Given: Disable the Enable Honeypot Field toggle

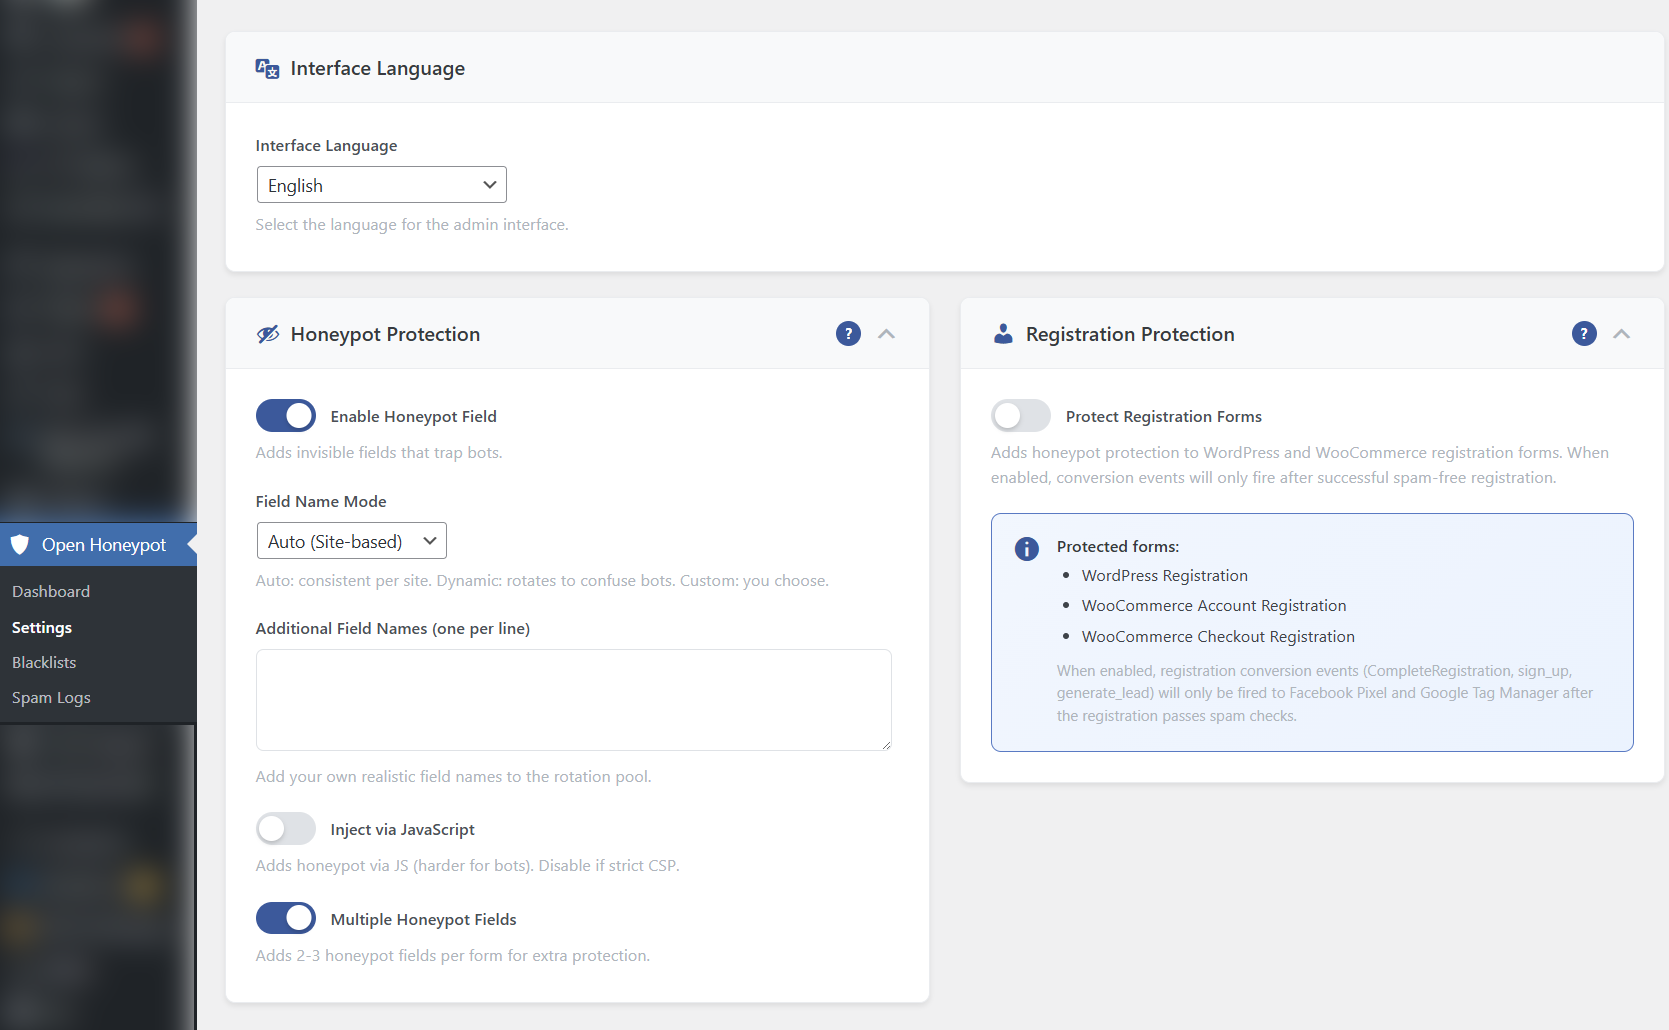Looking at the screenshot, I should point(286,416).
